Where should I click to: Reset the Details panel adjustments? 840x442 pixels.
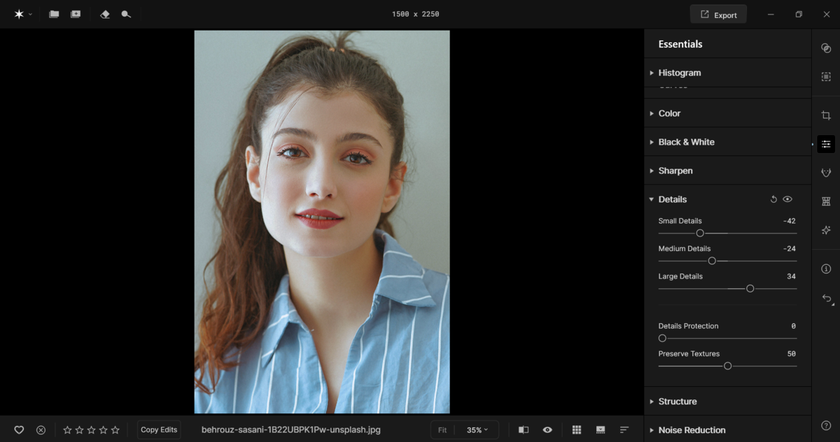point(773,200)
